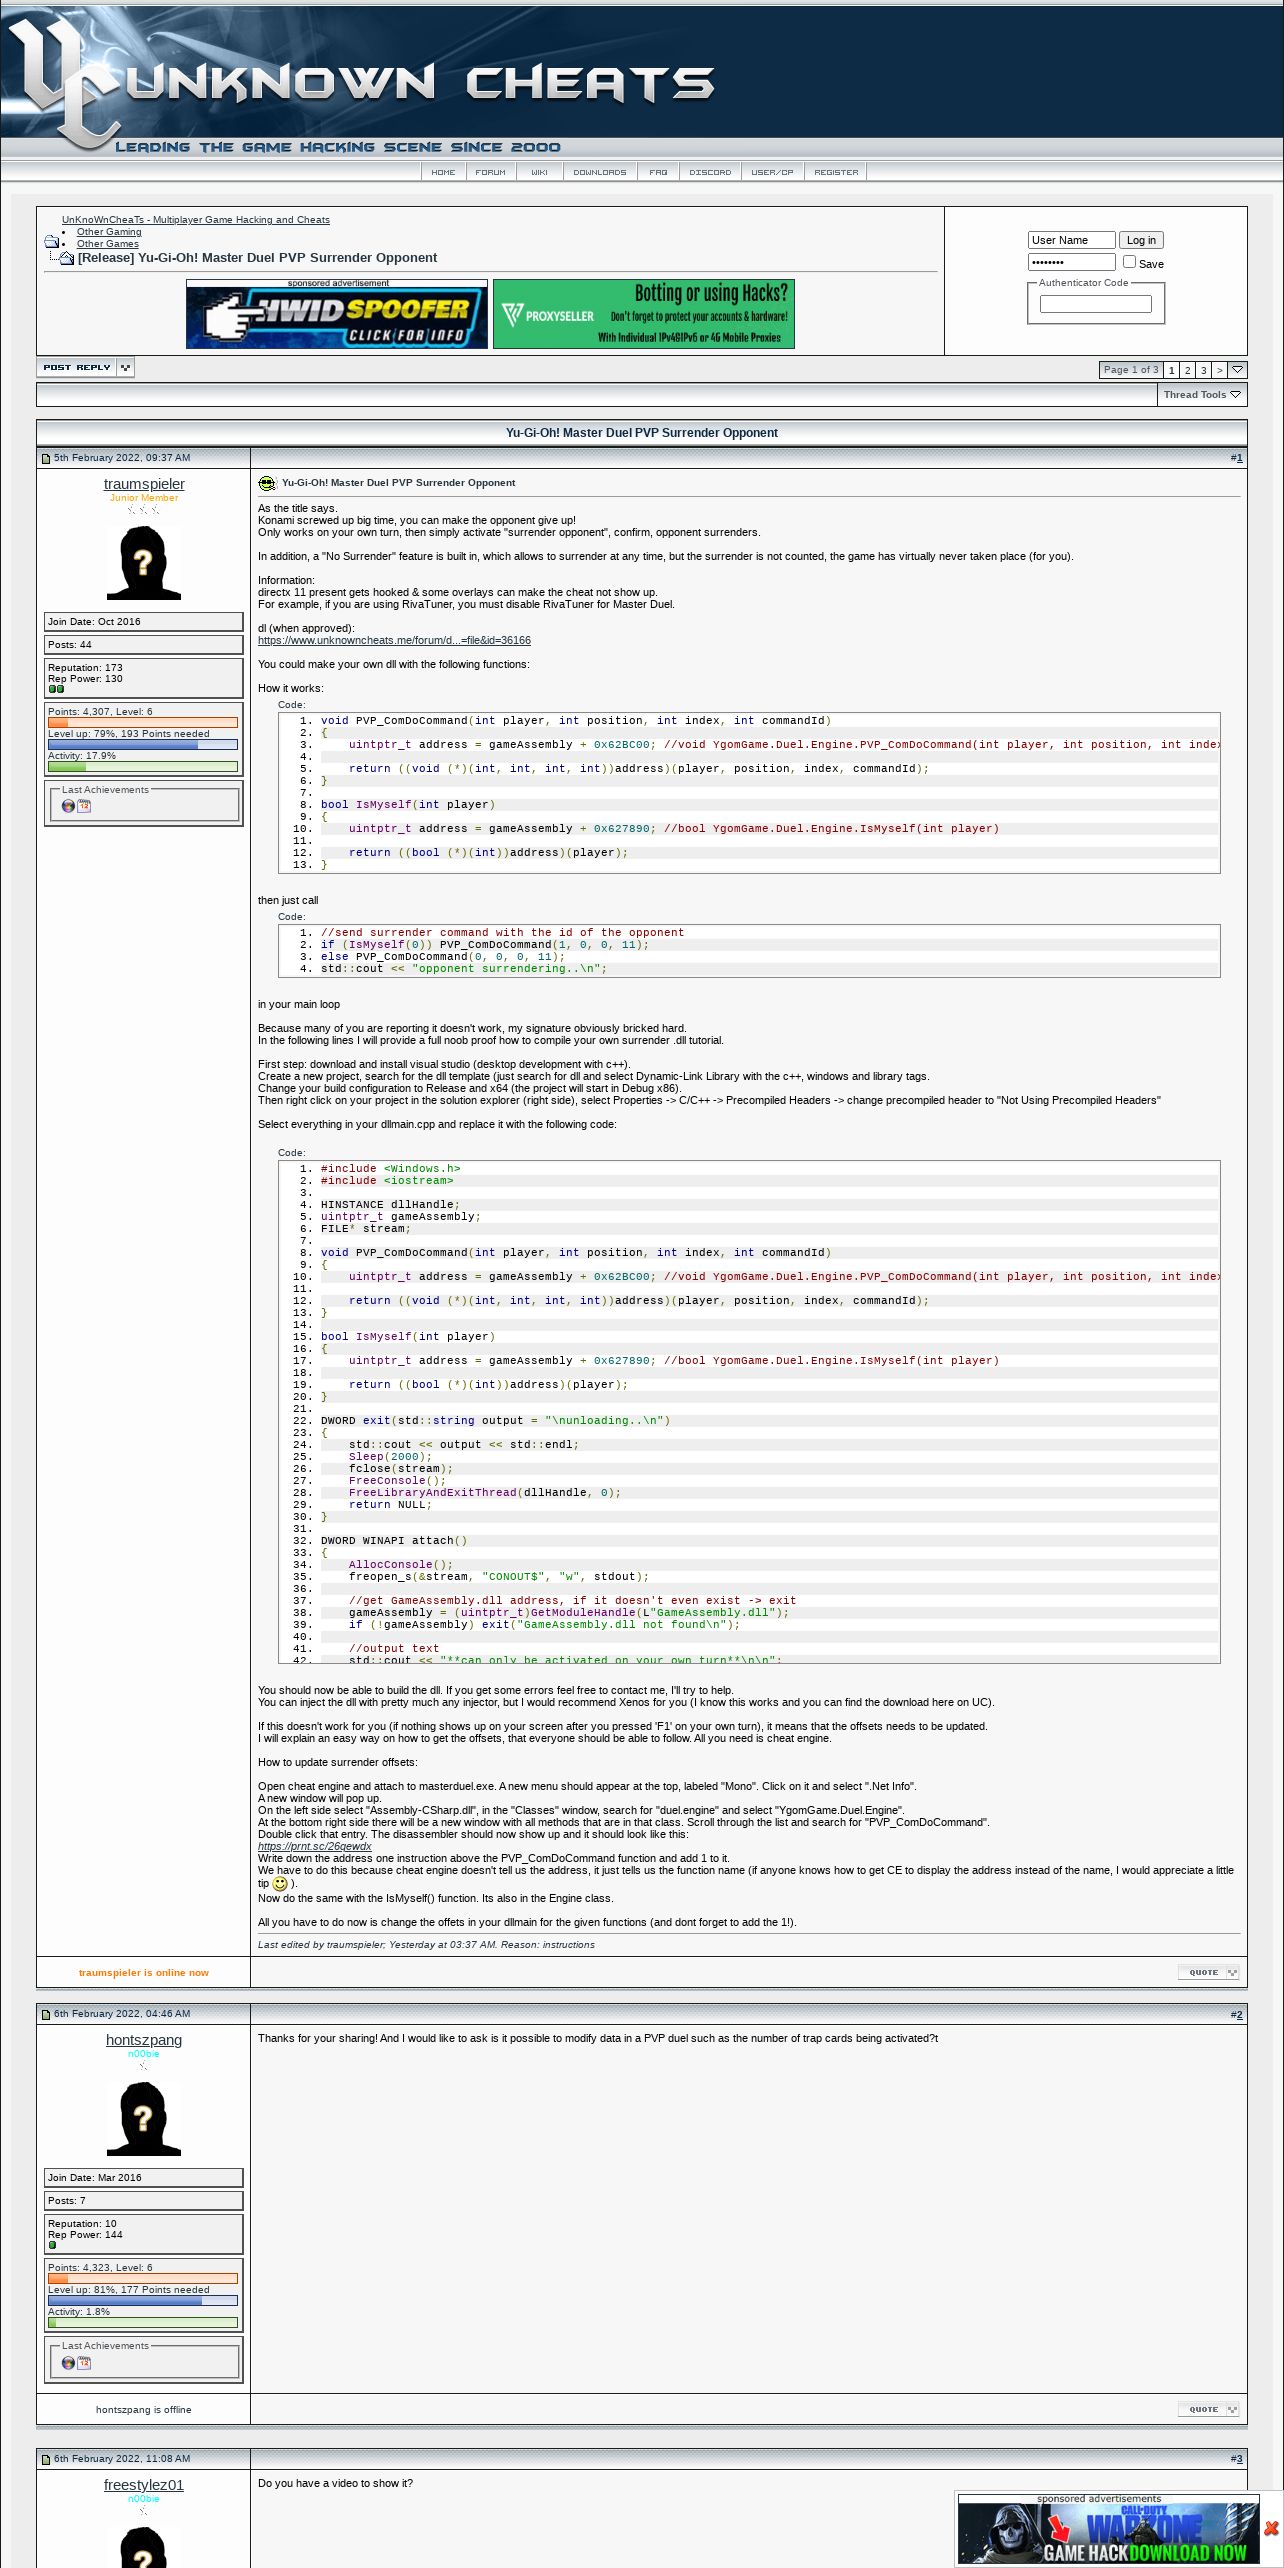Viewport: 1284px width, 2568px height.
Task: Follow the Other Gaming breadcrumb link
Action: (x=109, y=232)
